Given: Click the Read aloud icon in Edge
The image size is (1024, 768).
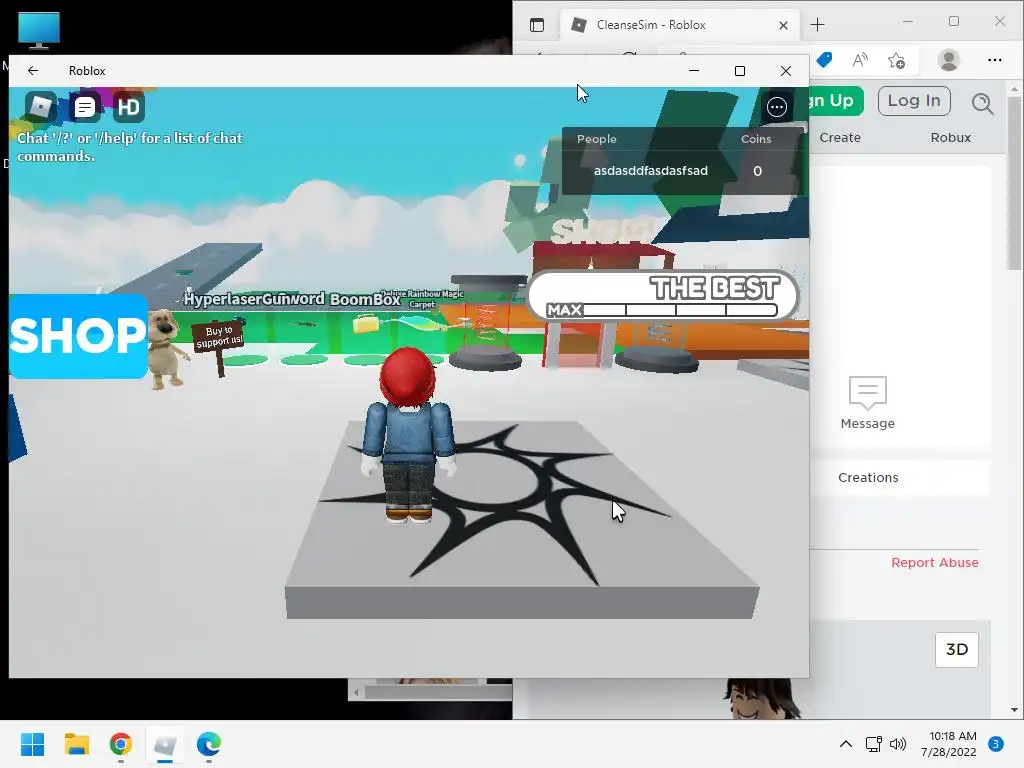Looking at the screenshot, I should [x=860, y=60].
